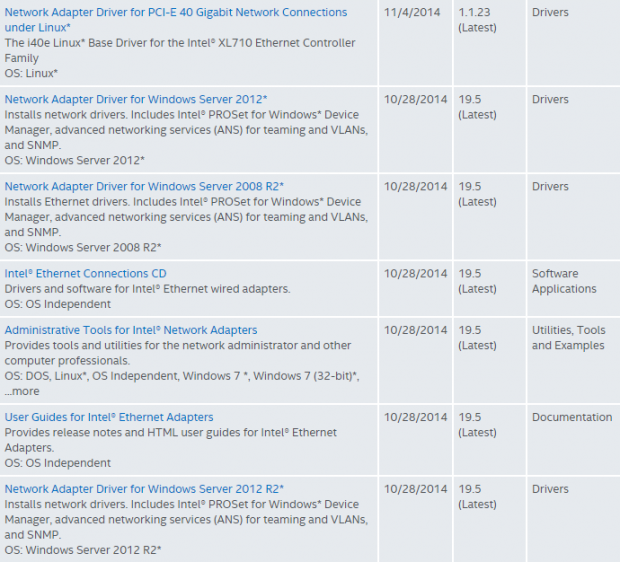The height and width of the screenshot is (562, 620).
Task: Click the 'OS: Windows Server 2012 R2*' text
Action: point(83,550)
